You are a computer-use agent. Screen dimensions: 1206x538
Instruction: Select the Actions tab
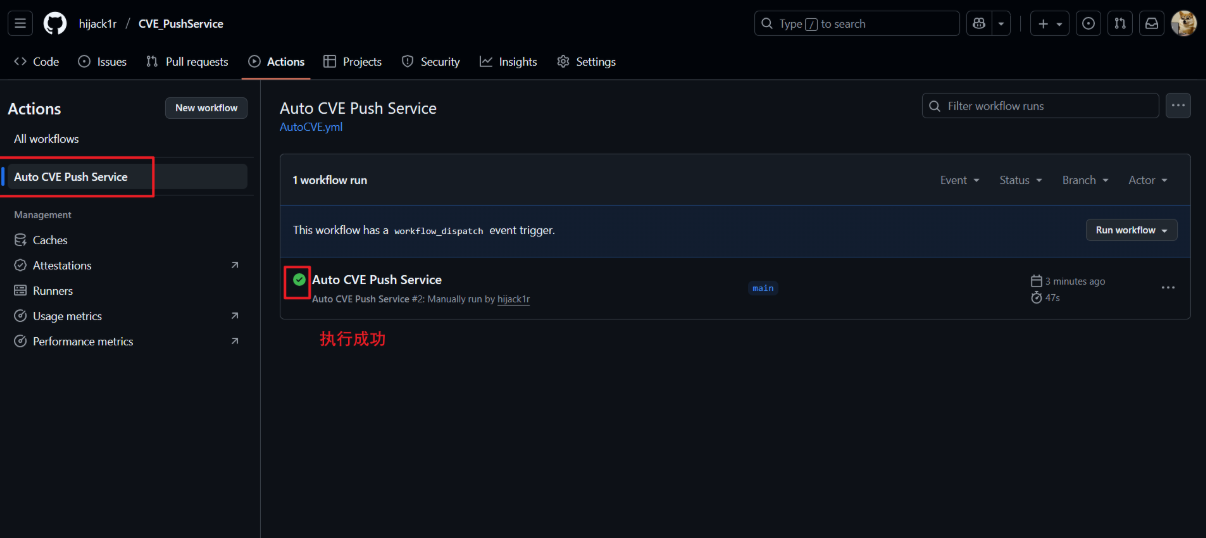coord(276,62)
